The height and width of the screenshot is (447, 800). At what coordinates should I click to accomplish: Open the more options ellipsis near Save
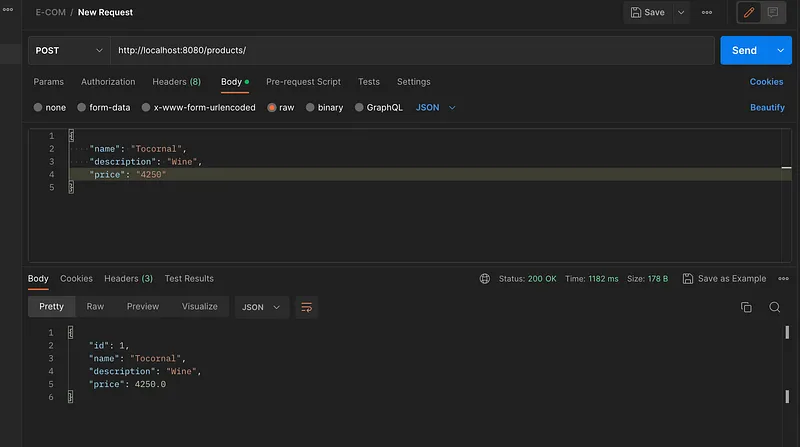coord(707,12)
